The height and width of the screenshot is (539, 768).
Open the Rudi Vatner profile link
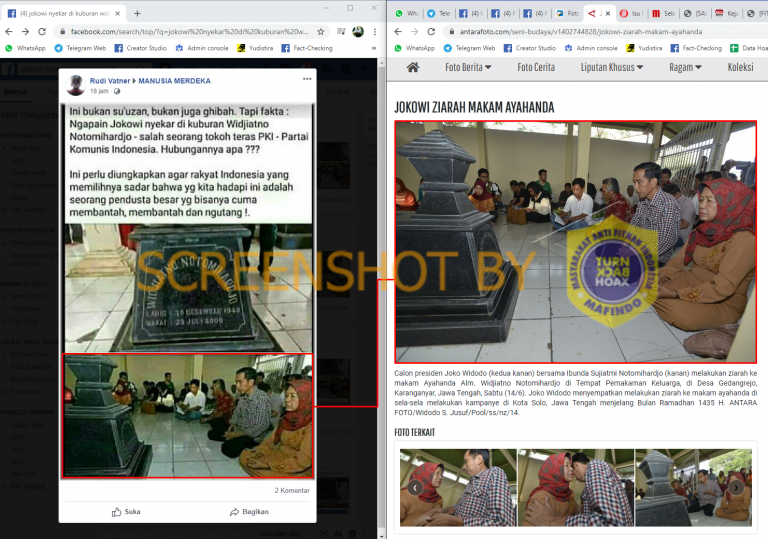(110, 81)
